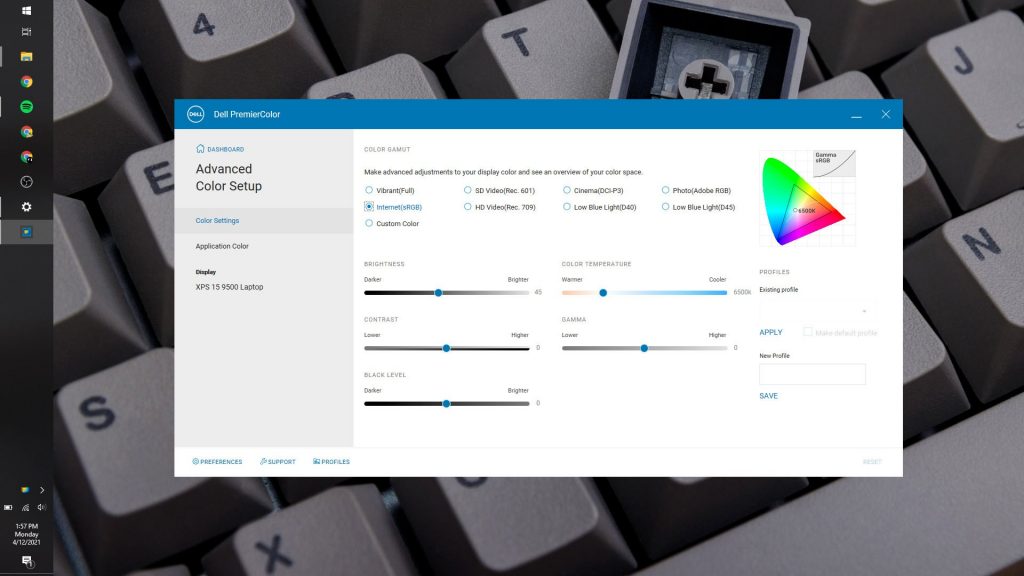Open the first Chrome icon on taskbar

[x=26, y=82]
